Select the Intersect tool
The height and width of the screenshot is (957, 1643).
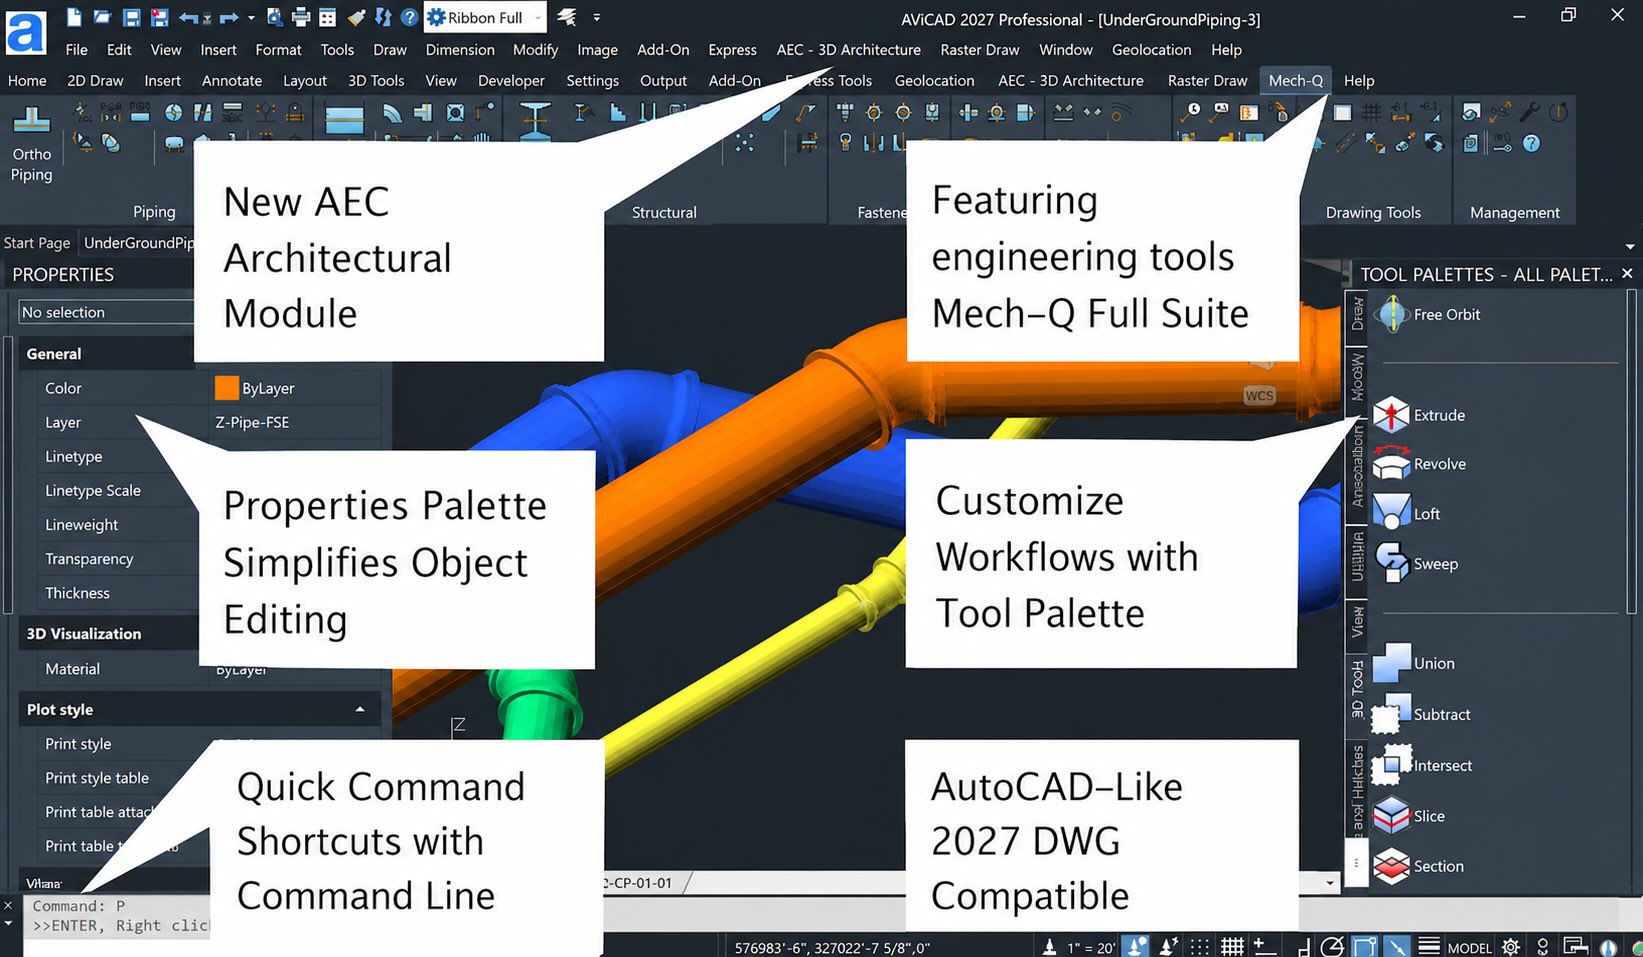[x=1423, y=765]
